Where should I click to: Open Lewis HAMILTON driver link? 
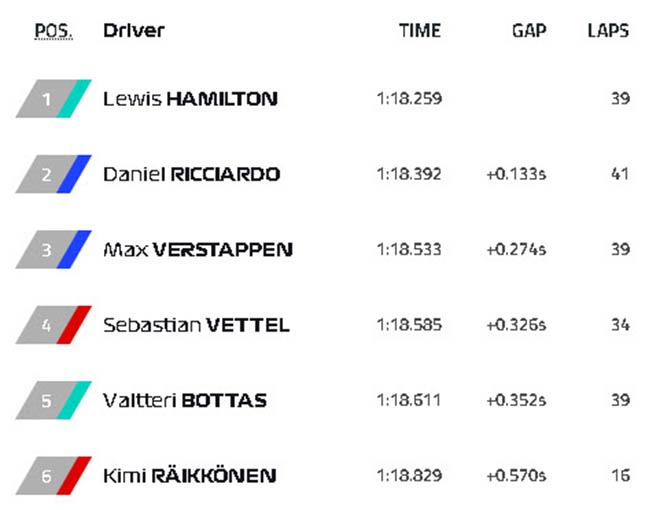coord(190,99)
